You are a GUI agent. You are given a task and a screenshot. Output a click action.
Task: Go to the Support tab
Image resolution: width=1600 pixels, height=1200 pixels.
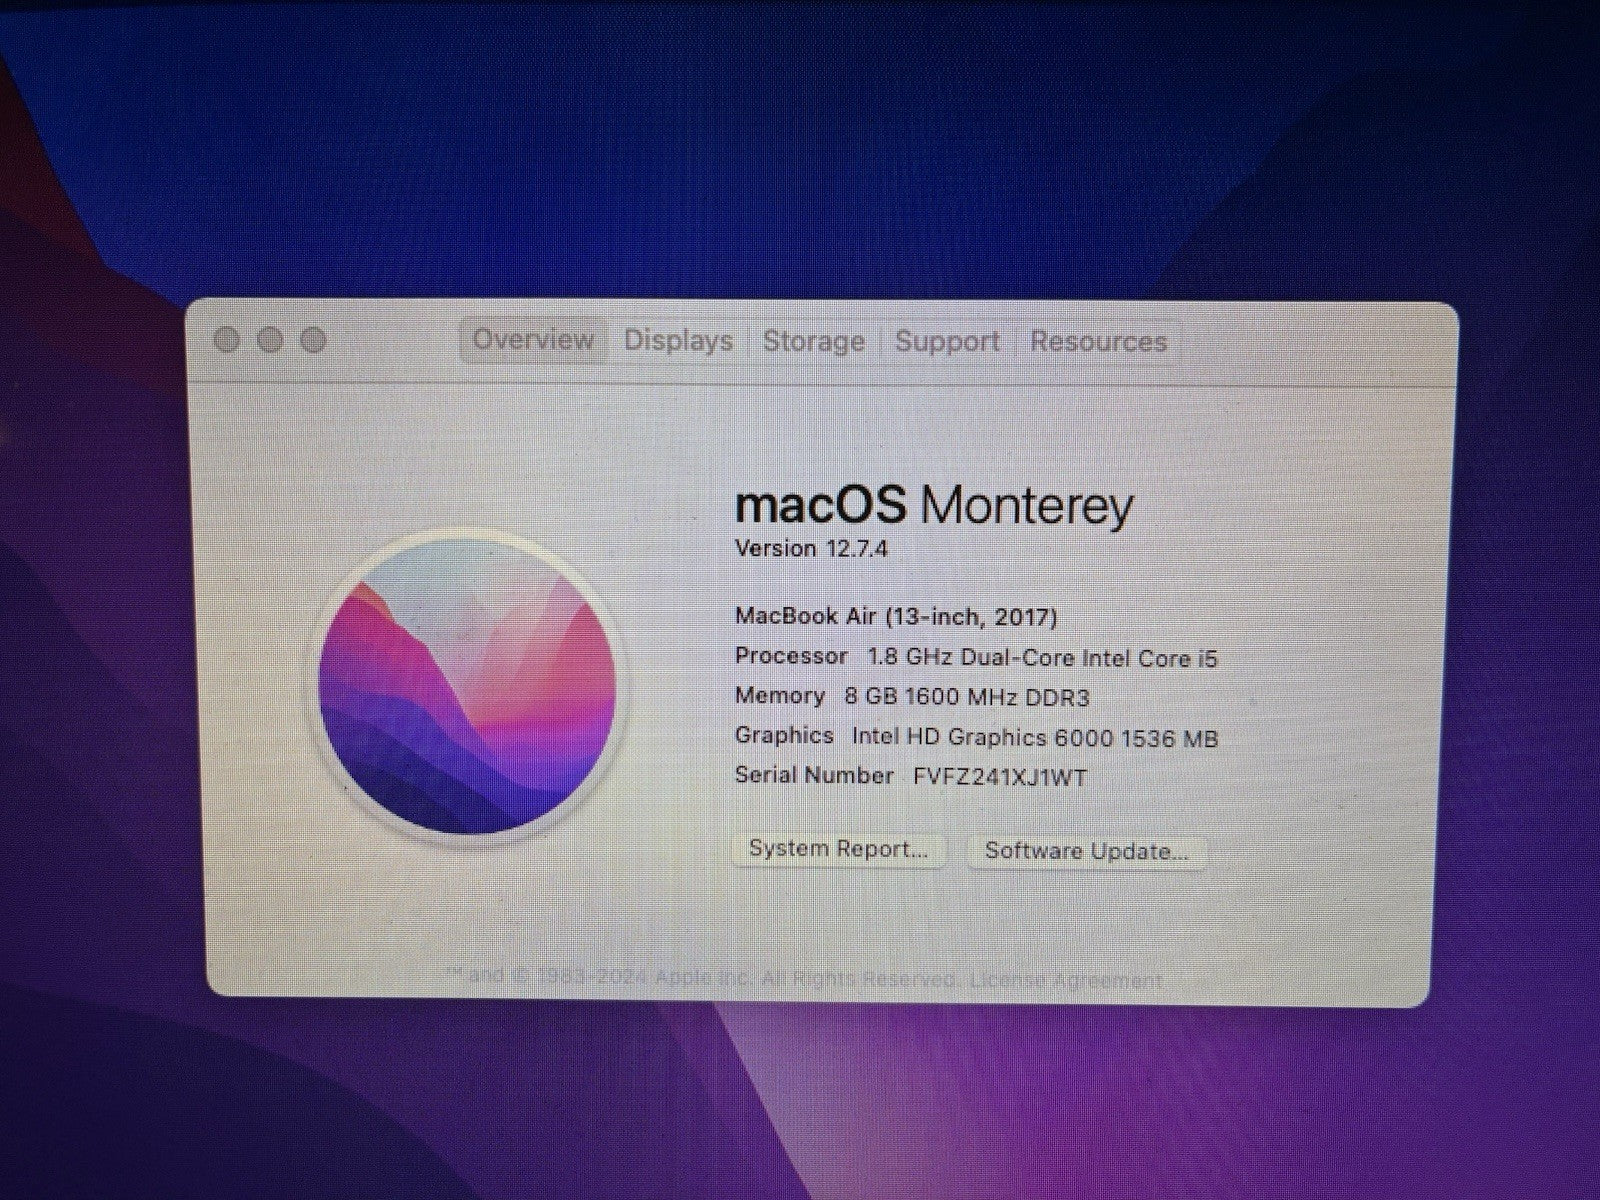(947, 341)
